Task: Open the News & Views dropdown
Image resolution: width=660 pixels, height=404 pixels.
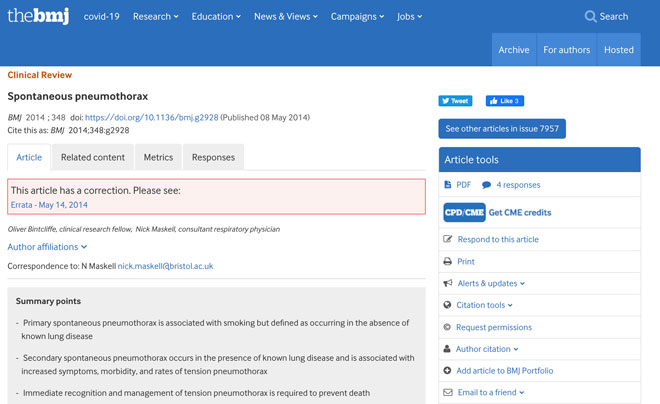Action: click(x=286, y=16)
